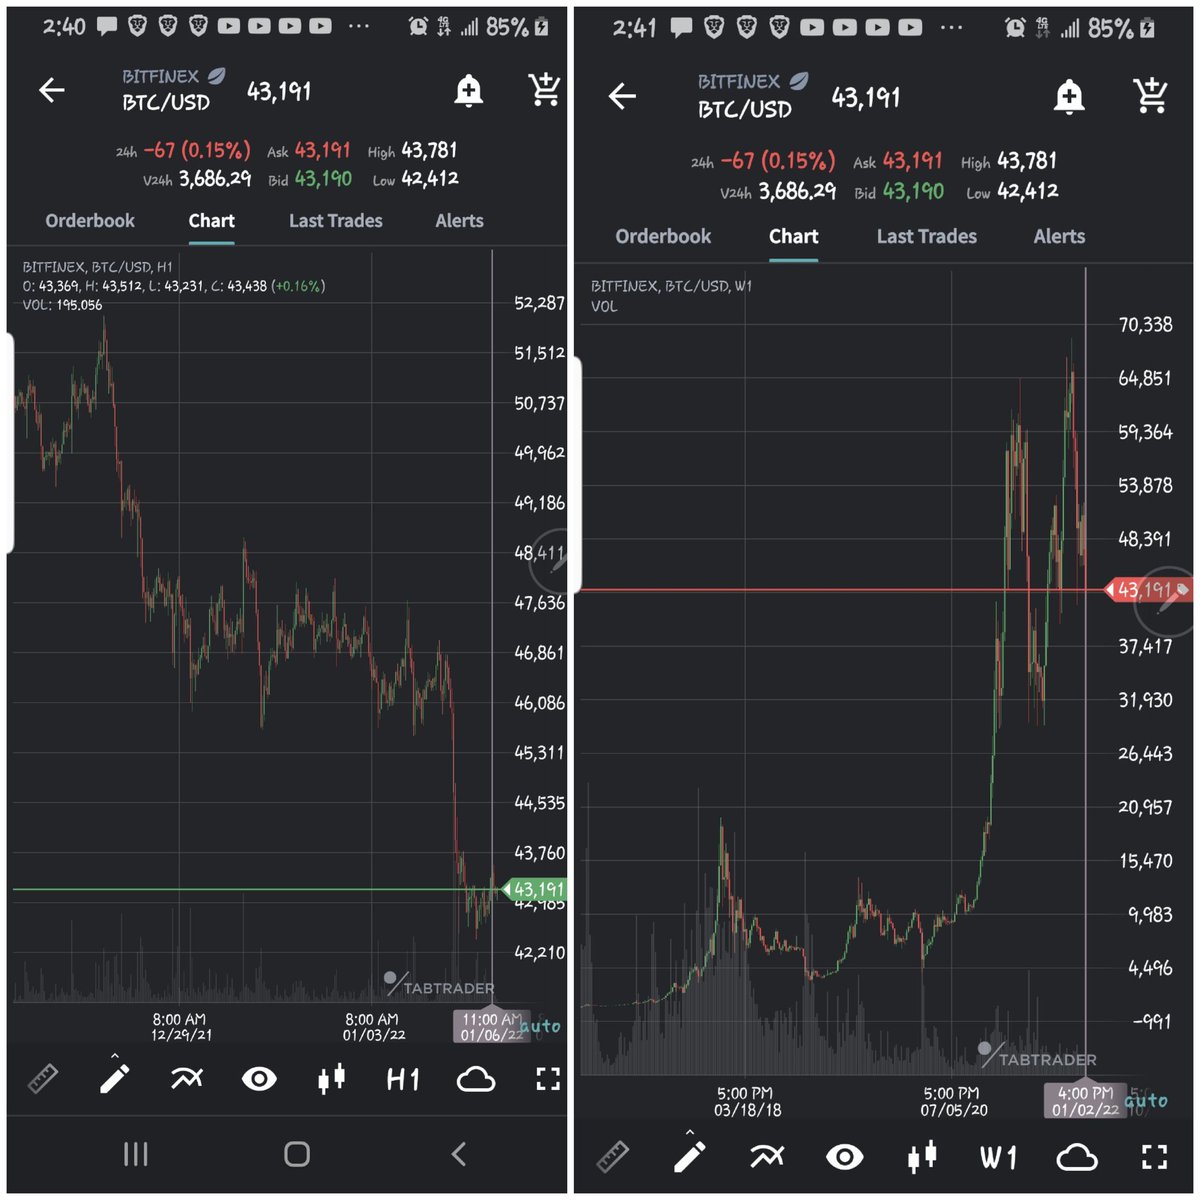Tap left edge panel handle on left screenshot
Viewport: 1200px width, 1200px height.
9,443
